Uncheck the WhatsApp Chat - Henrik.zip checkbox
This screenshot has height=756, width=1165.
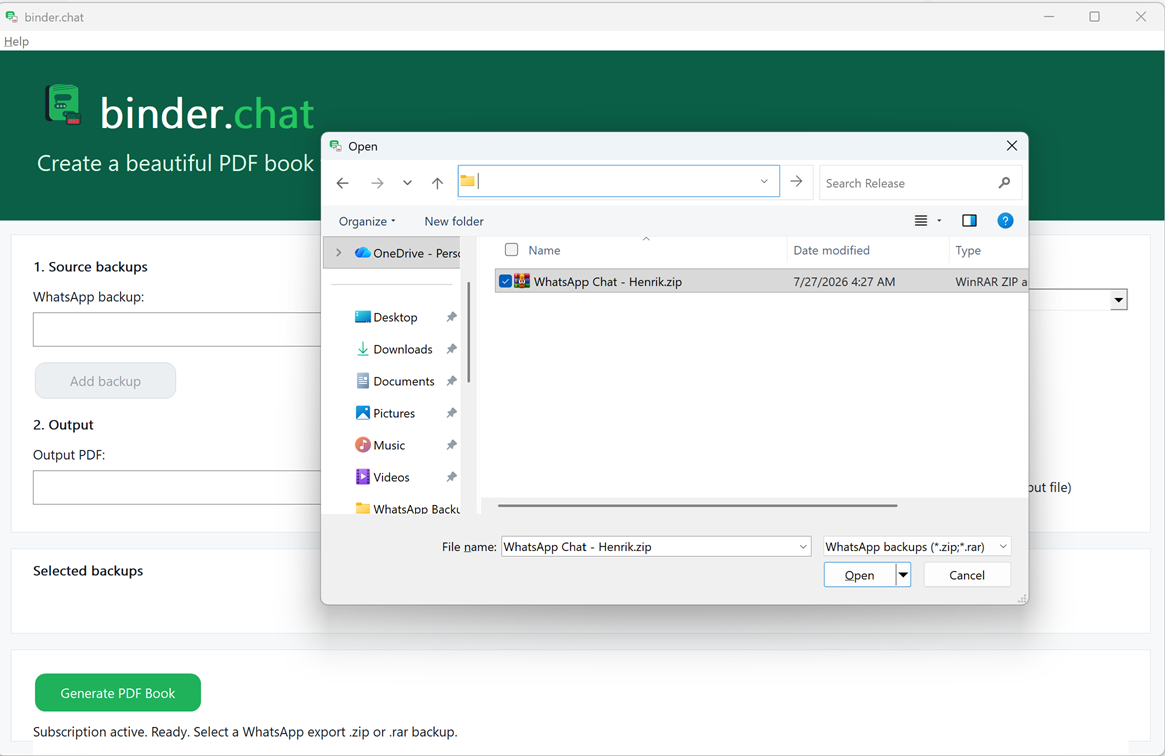point(505,281)
